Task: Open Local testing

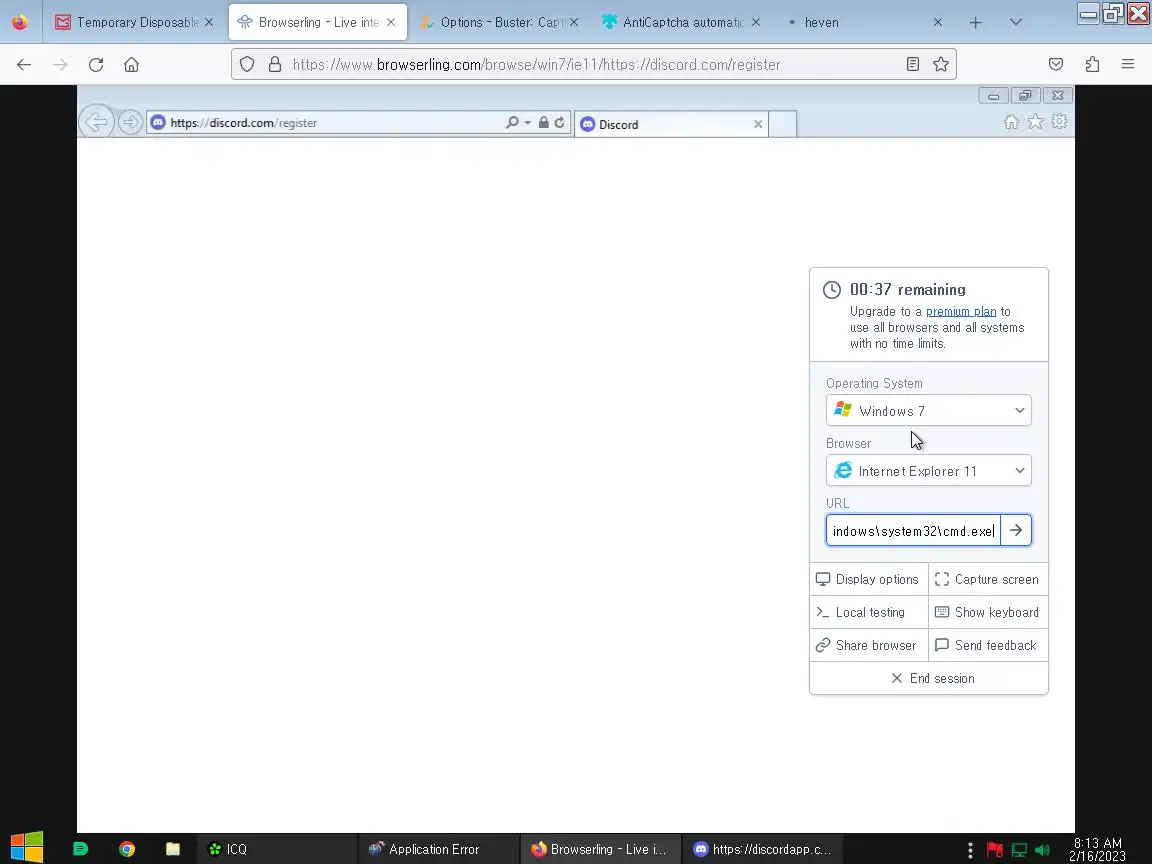Action: click(x=868, y=613)
